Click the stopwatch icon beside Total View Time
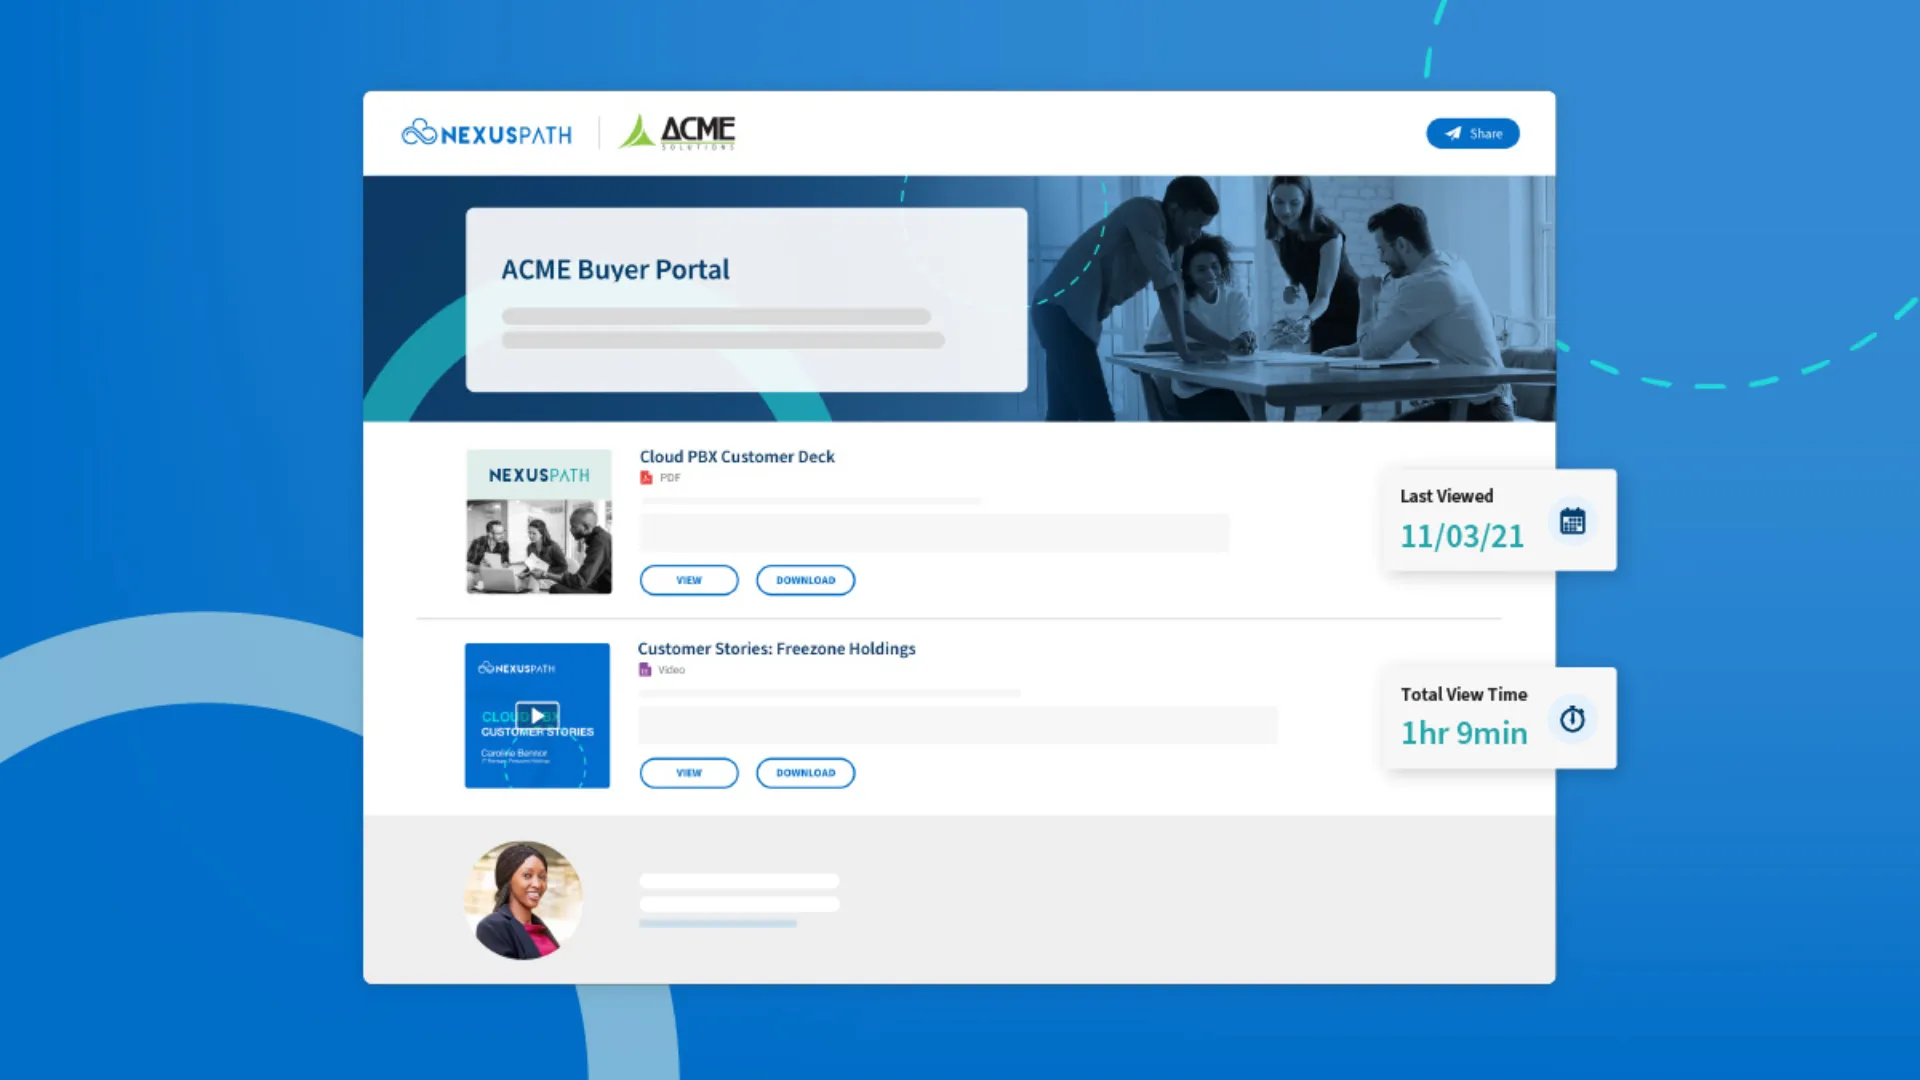 pos(1572,719)
